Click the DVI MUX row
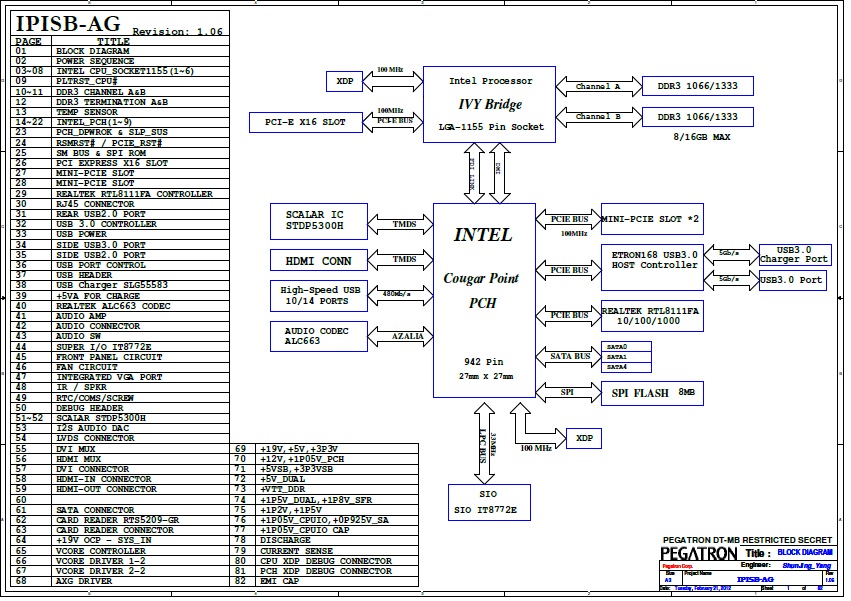851x601 pixels. tap(120, 448)
